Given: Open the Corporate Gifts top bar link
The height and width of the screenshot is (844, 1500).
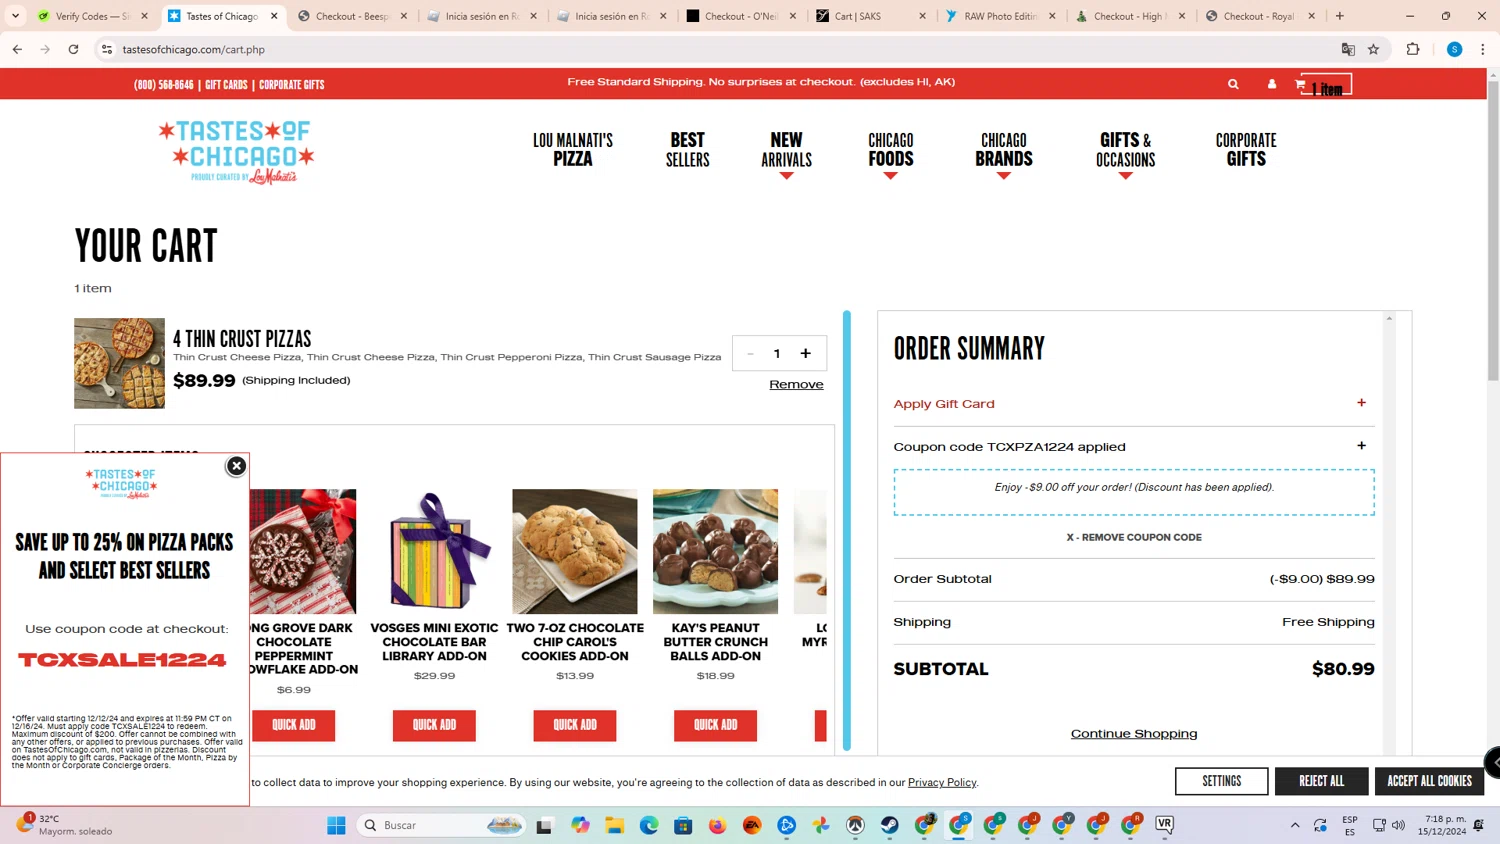Looking at the screenshot, I should [x=292, y=85].
